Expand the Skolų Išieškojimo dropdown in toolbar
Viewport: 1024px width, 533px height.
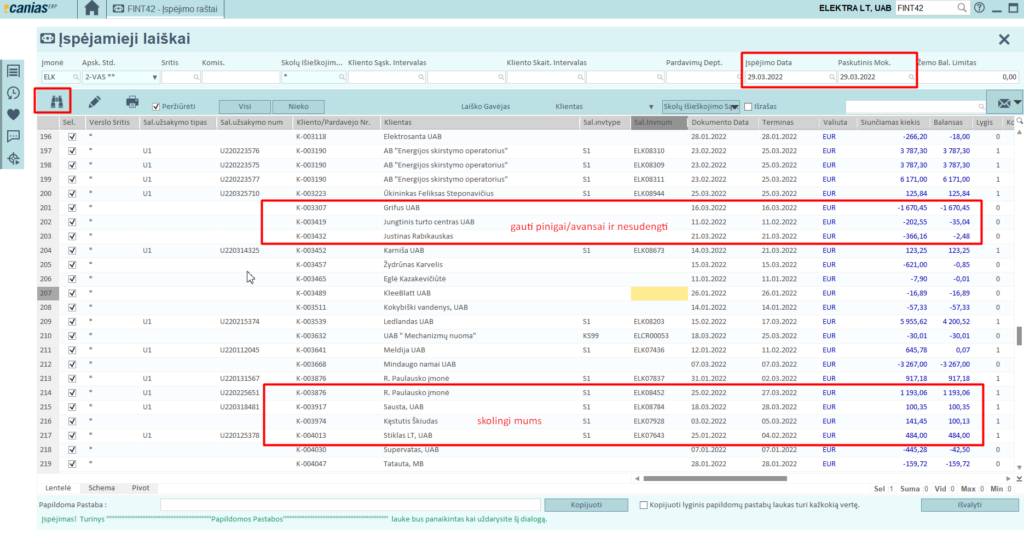point(735,105)
